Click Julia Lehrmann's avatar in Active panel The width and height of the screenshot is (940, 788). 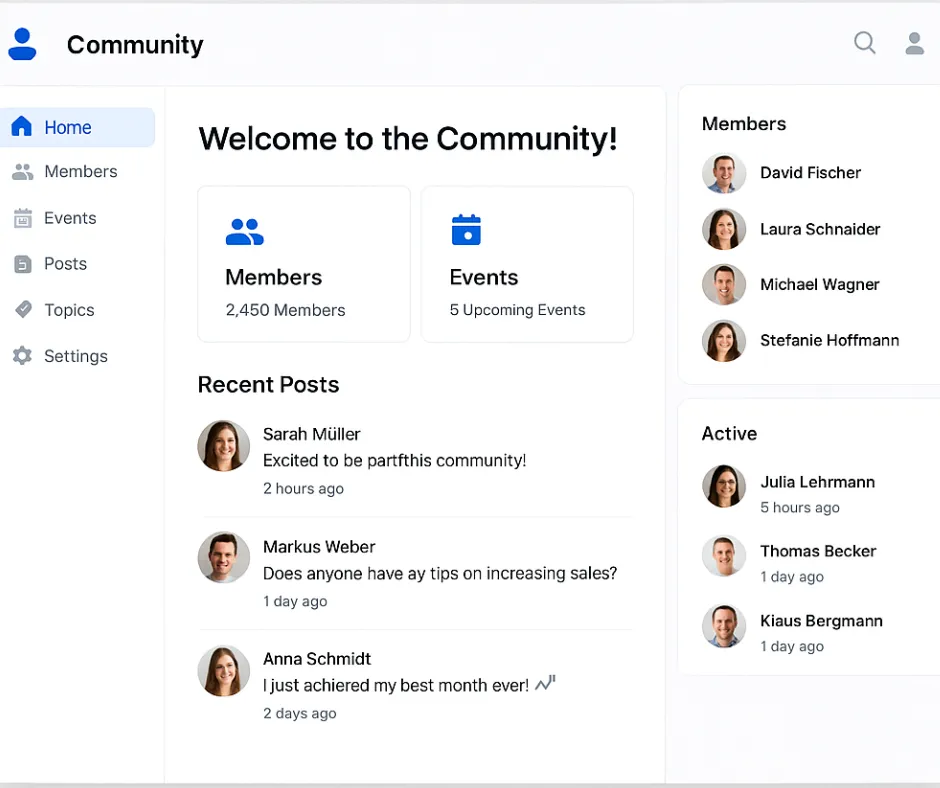(x=724, y=486)
